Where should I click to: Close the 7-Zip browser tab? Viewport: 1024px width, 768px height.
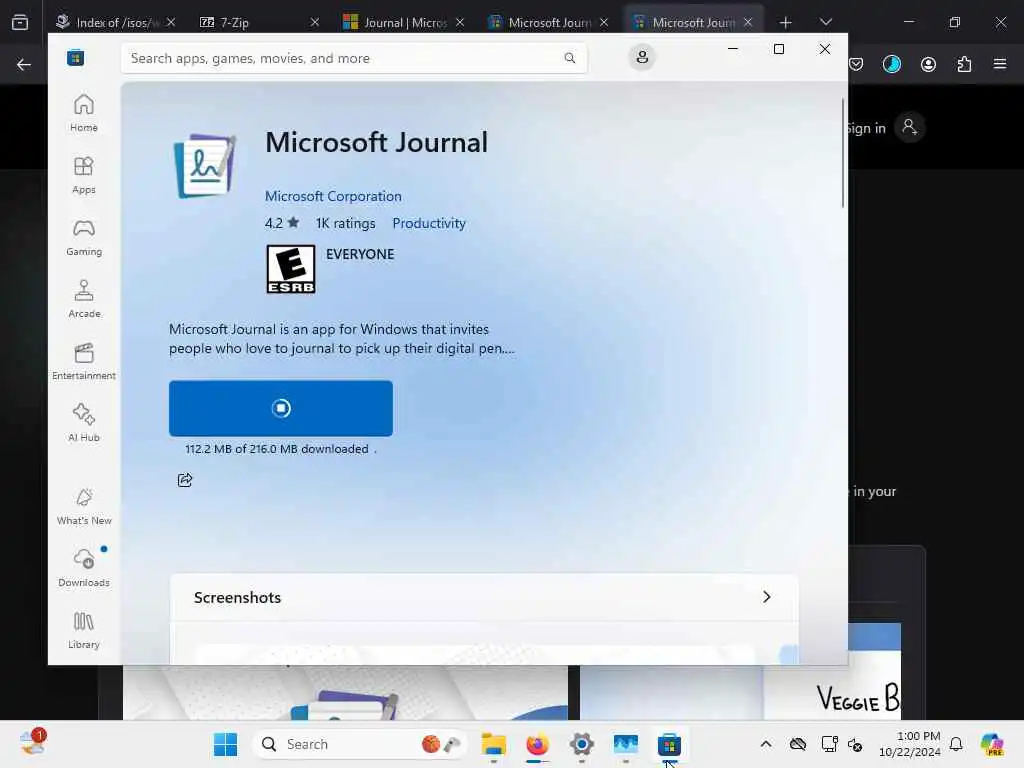point(315,22)
